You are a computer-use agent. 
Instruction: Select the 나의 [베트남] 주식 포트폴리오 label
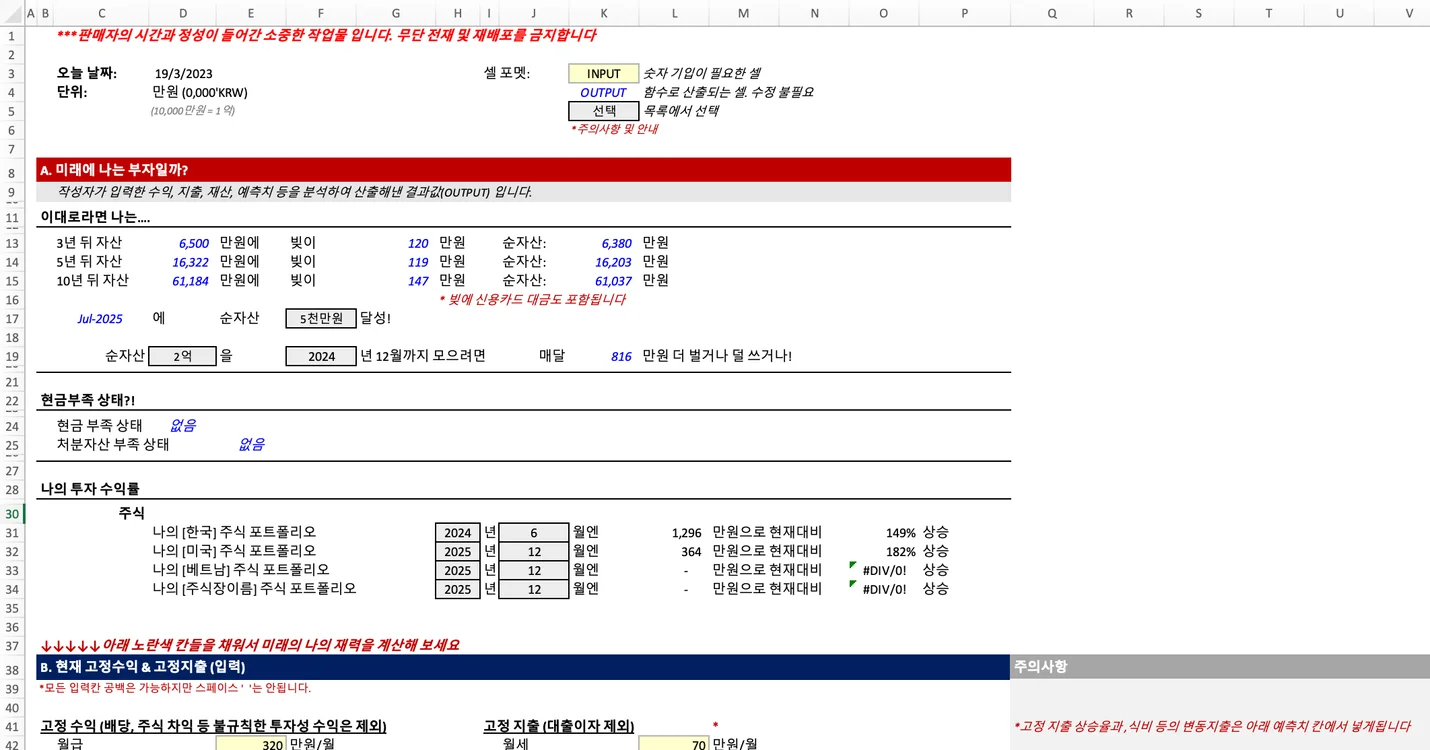pos(242,570)
